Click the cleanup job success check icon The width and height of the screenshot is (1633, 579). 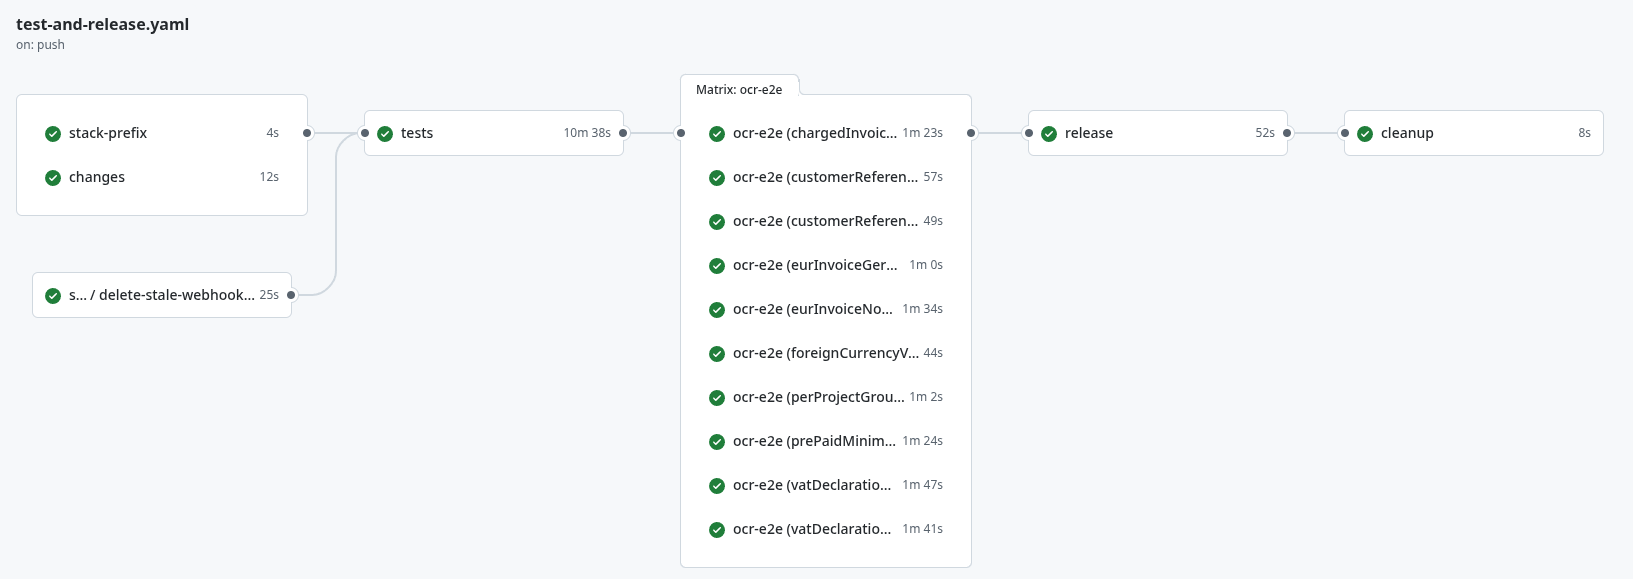click(x=1365, y=134)
